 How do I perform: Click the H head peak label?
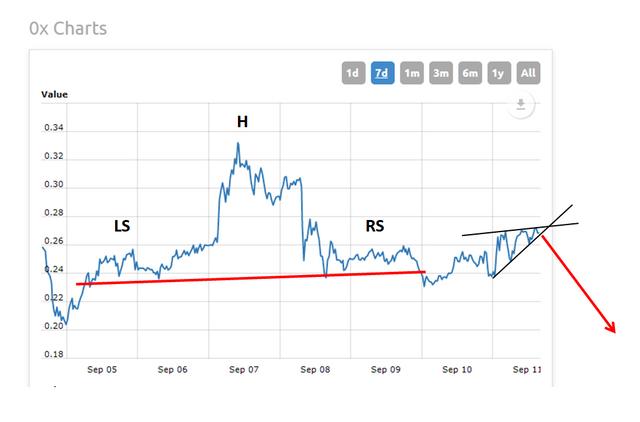242,122
